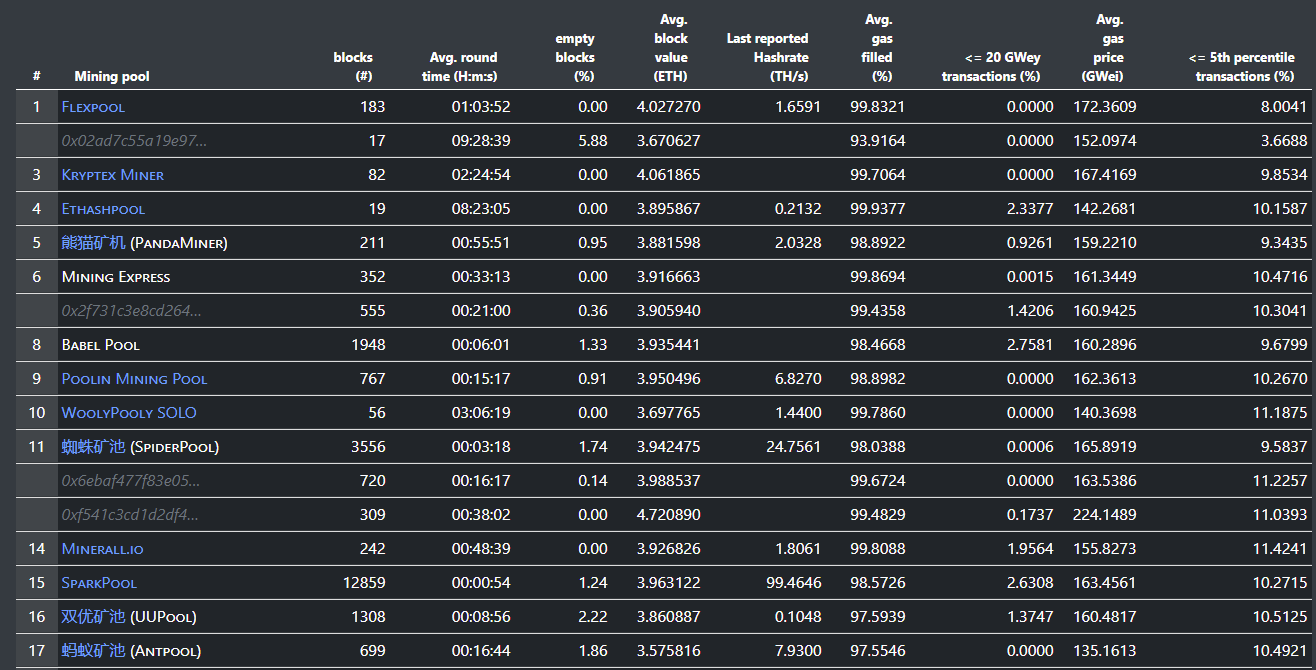This screenshot has height=670, width=1316.
Task: Select the 0x02ad7c55a19e97 address row
Action: pyautogui.click(x=664, y=141)
